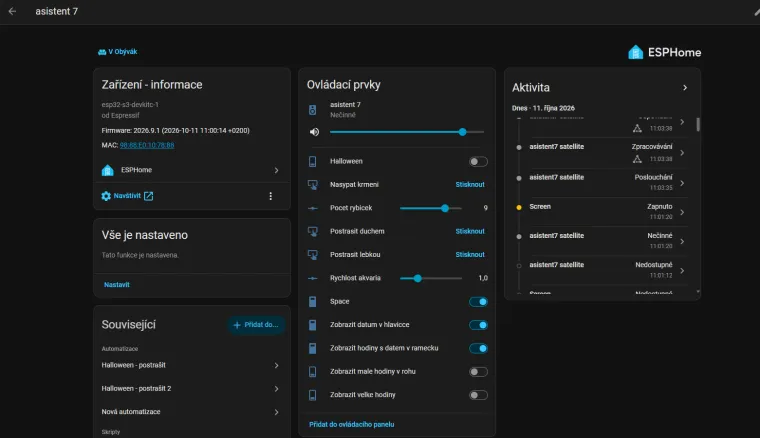Click the volume speaker icon
This screenshot has height=438, width=760.
pos(314,132)
